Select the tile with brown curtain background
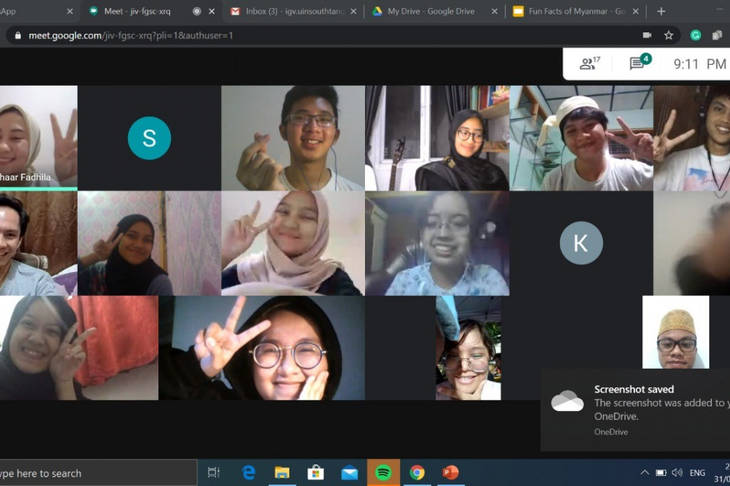Viewport: 730px width, 486px height. [39, 243]
